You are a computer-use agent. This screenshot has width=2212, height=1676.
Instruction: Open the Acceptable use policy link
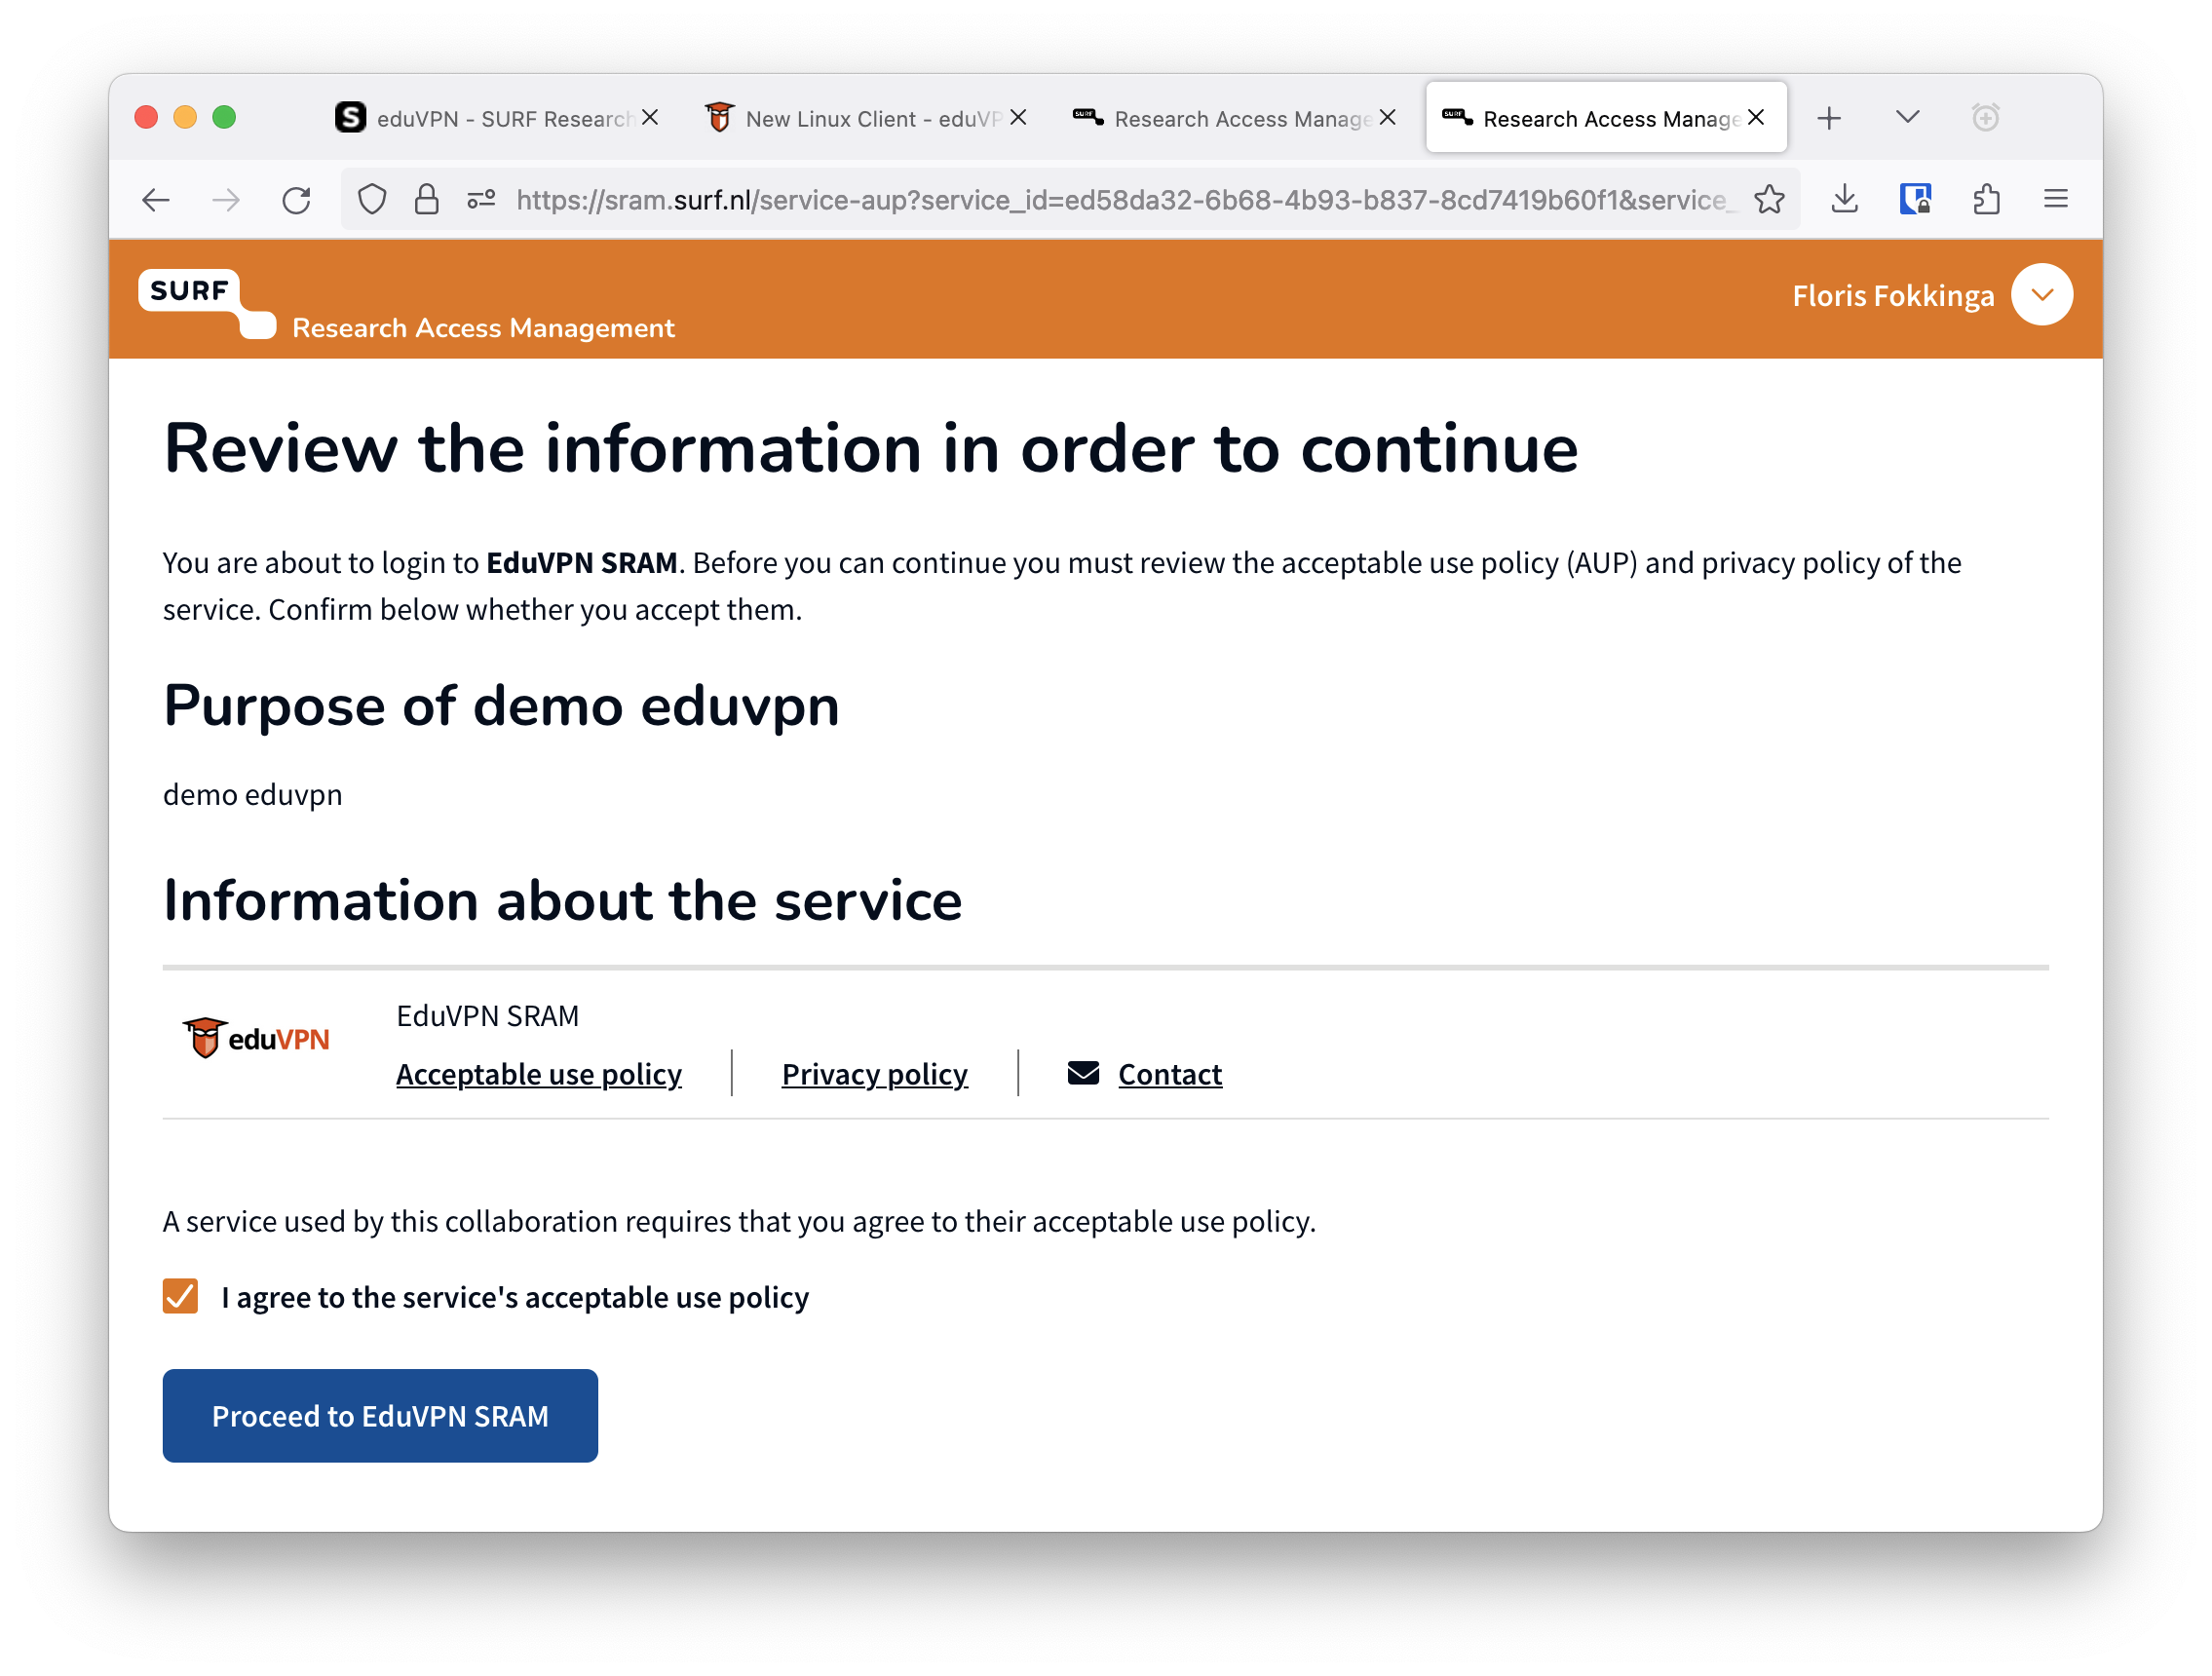pyautogui.click(x=539, y=1074)
